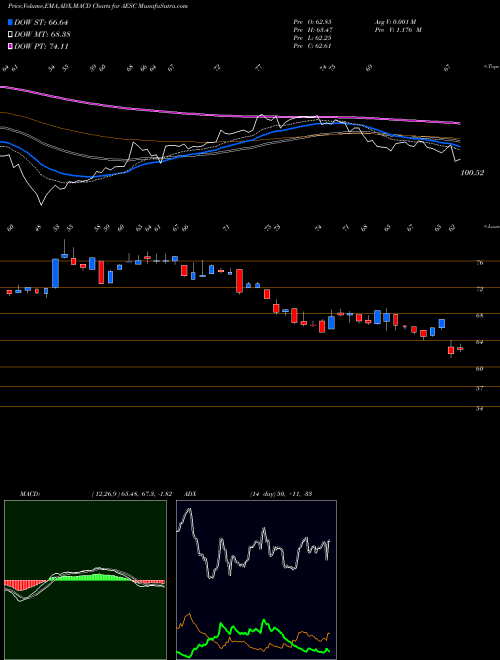Click the 'ADX' panel heading

pyautogui.click(x=190, y=494)
